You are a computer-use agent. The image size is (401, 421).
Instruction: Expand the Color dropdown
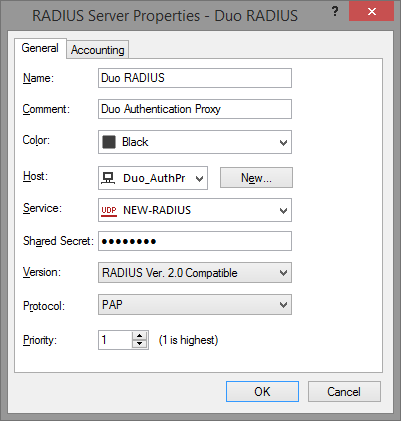283,143
